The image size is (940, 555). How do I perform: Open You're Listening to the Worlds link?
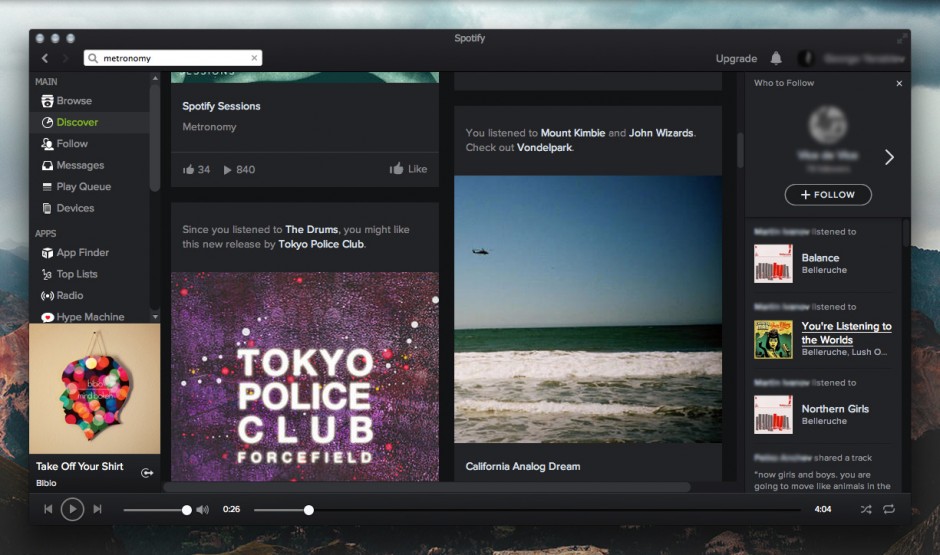pyautogui.click(x=846, y=333)
